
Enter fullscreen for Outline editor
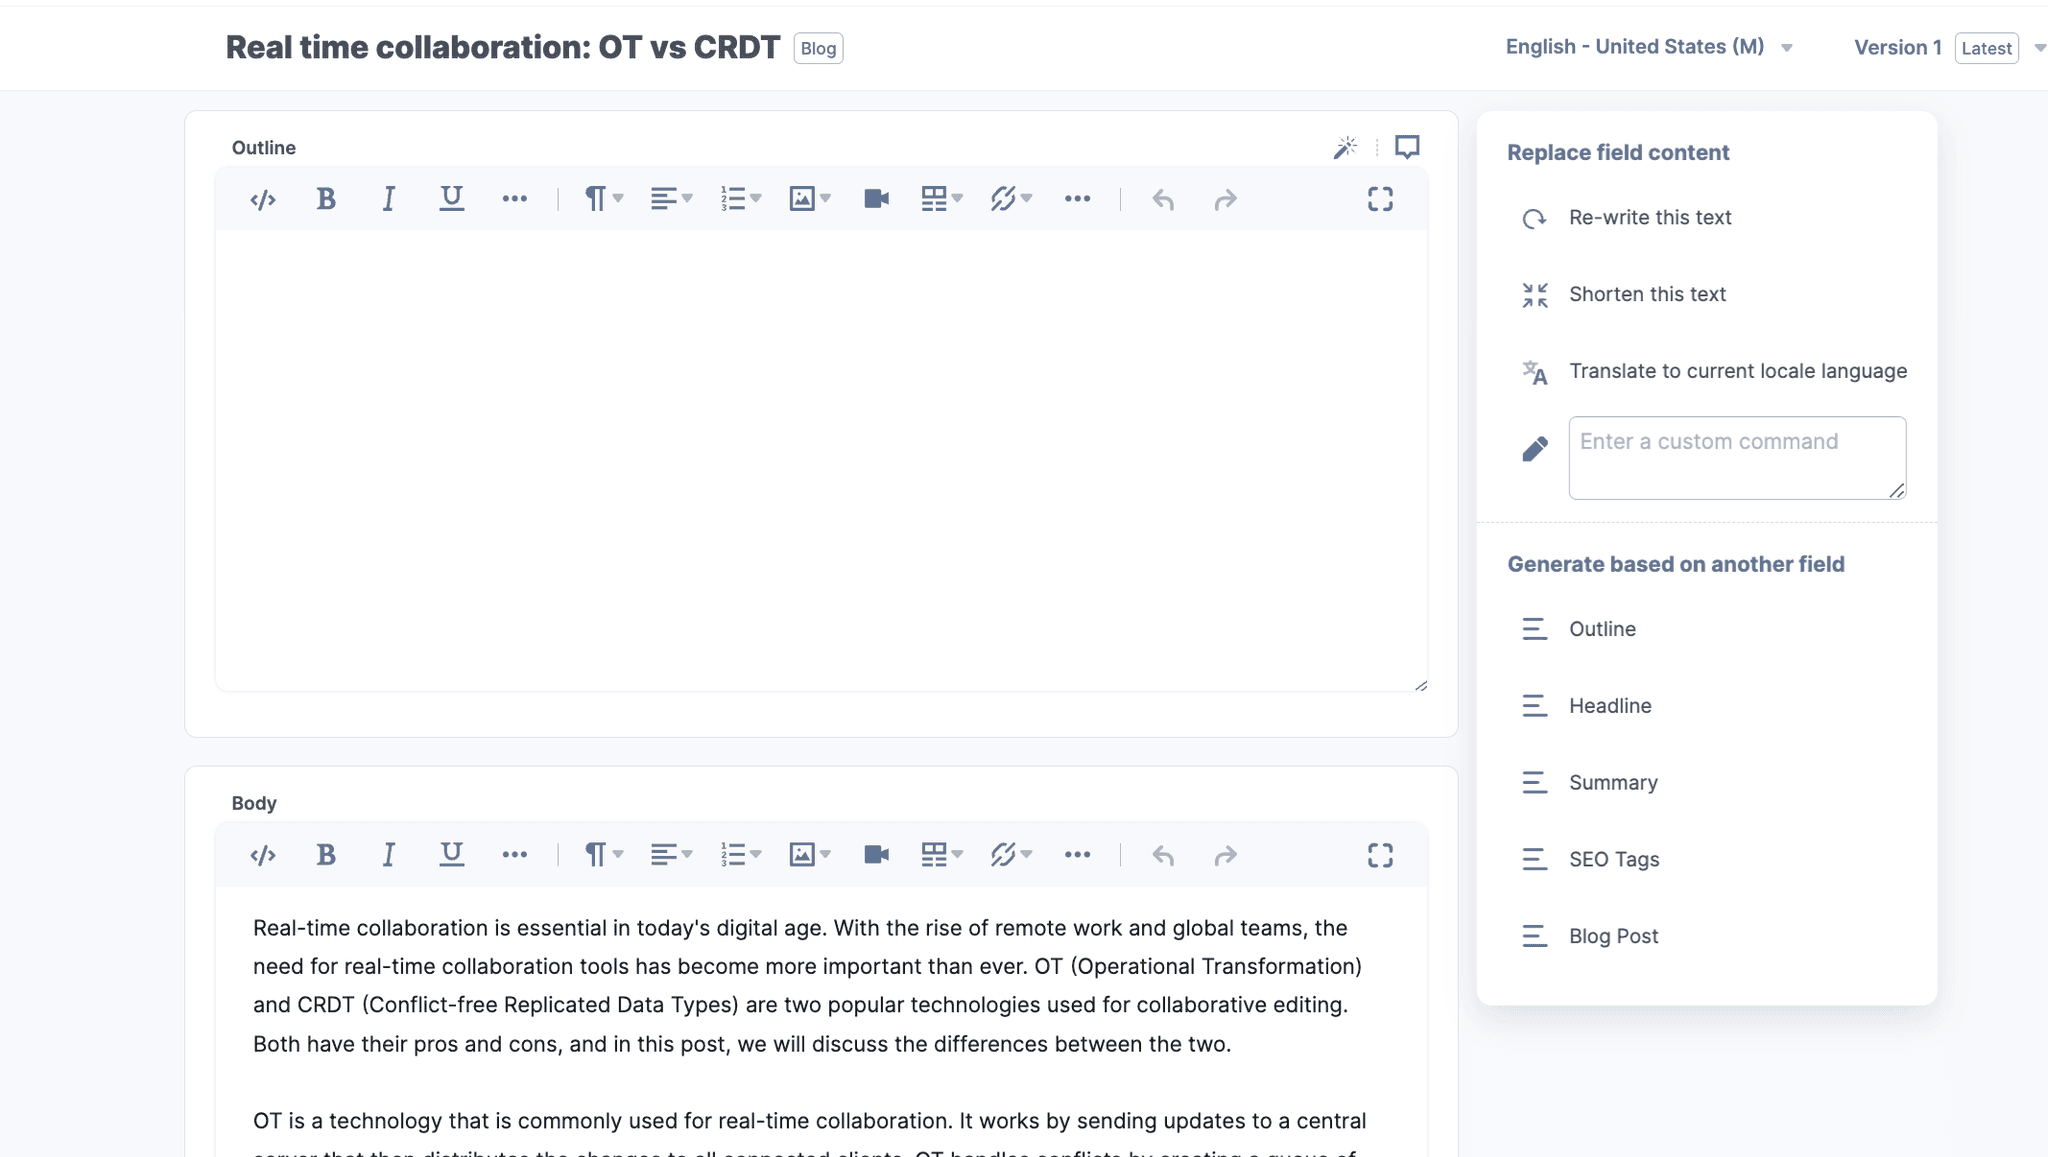point(1380,199)
